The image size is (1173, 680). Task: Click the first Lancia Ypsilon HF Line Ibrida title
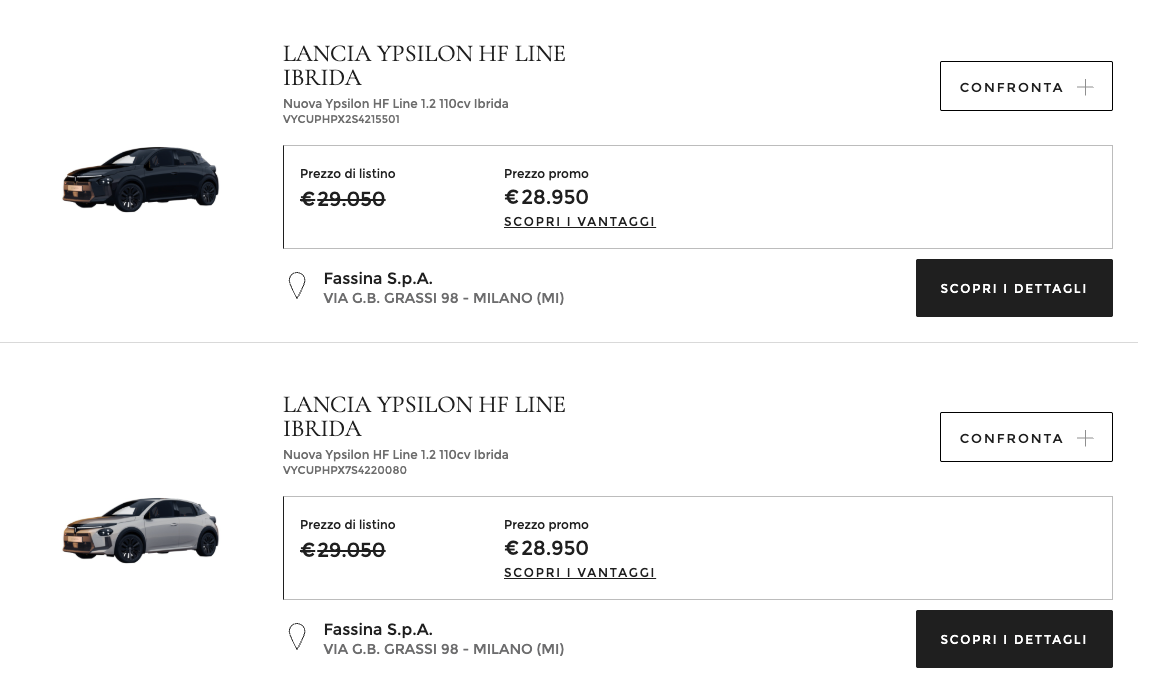pos(424,65)
